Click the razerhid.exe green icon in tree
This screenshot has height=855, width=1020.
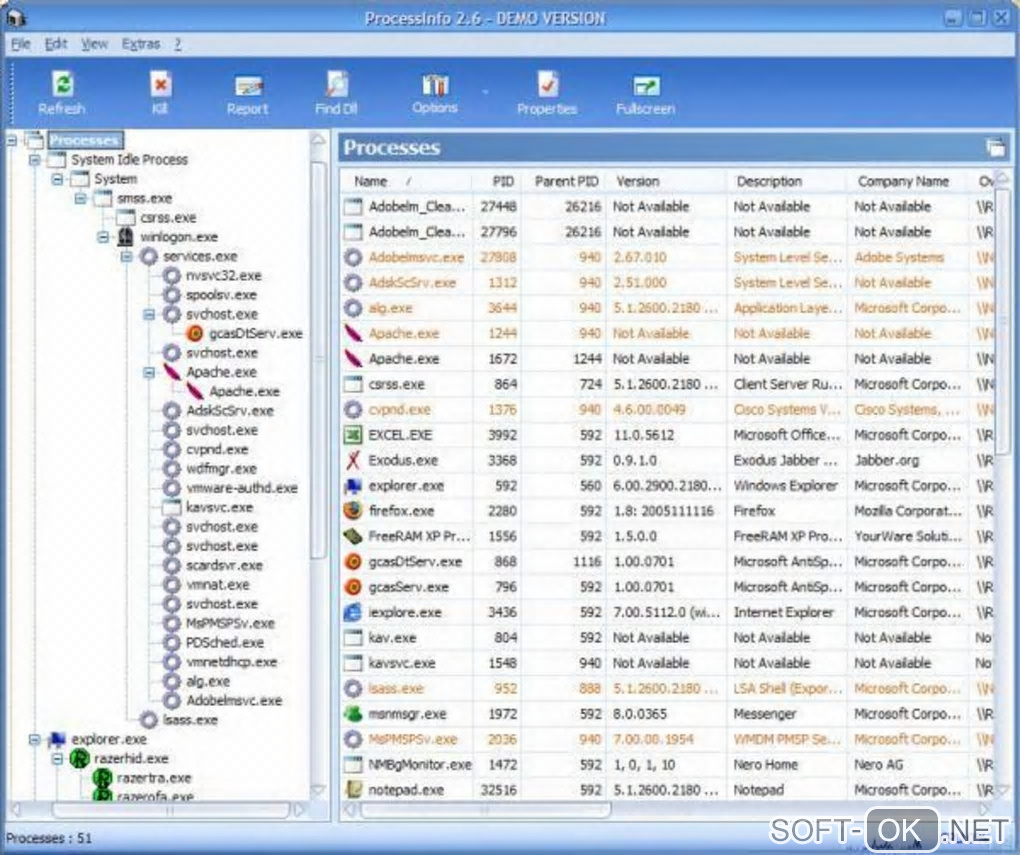click(79, 759)
